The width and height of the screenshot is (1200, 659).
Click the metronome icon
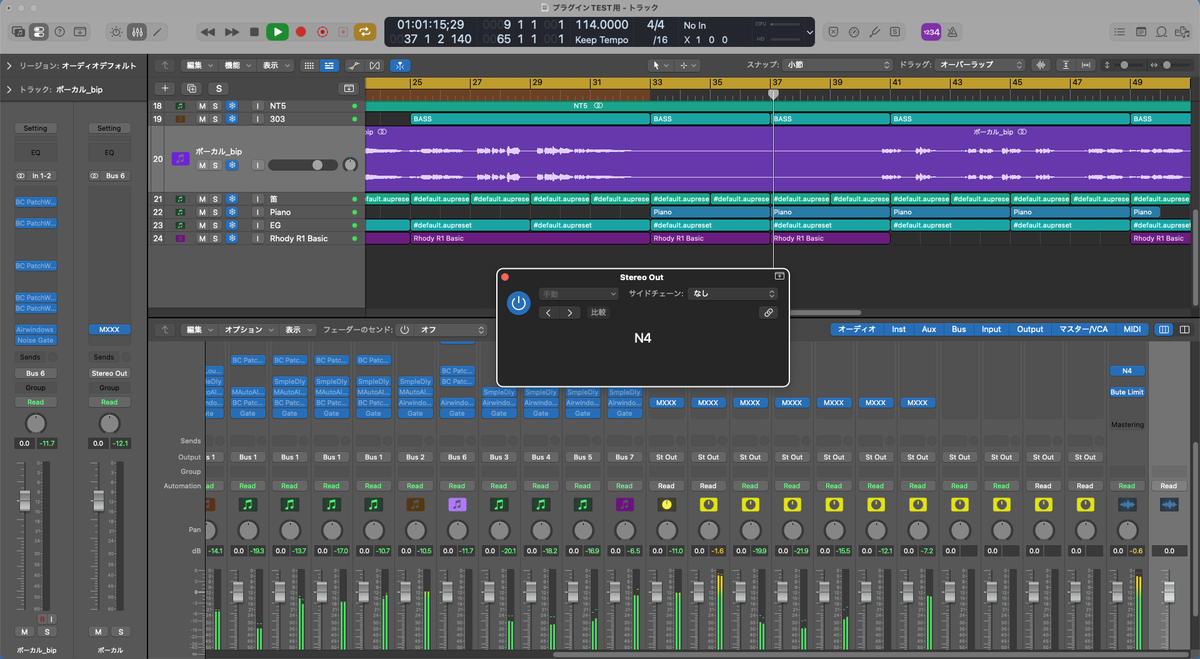tap(954, 32)
